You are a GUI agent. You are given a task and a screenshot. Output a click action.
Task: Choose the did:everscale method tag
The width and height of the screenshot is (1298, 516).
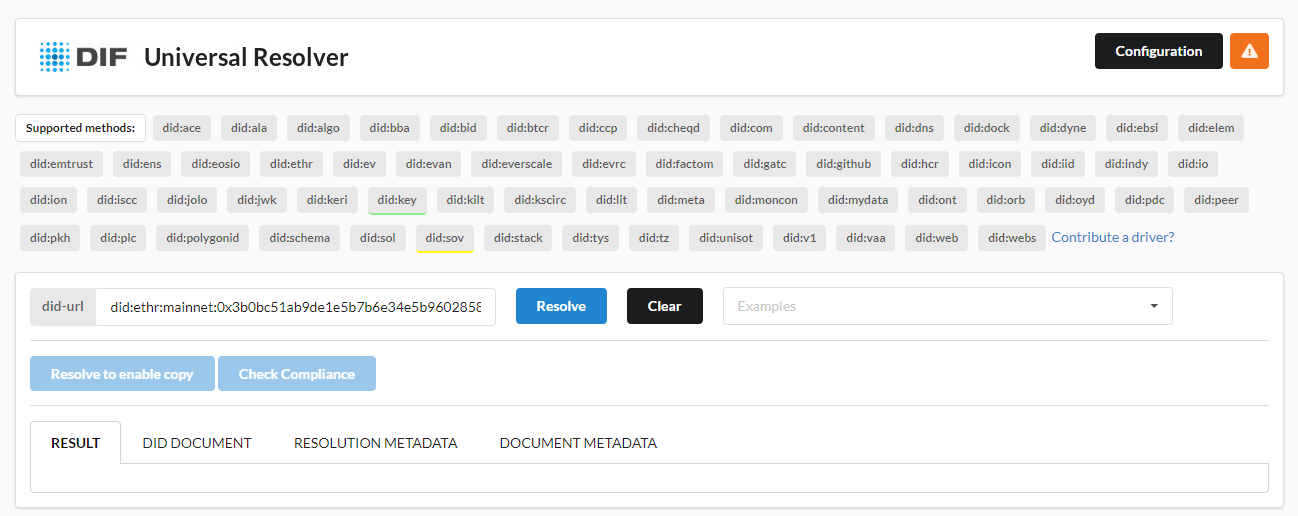pos(517,164)
